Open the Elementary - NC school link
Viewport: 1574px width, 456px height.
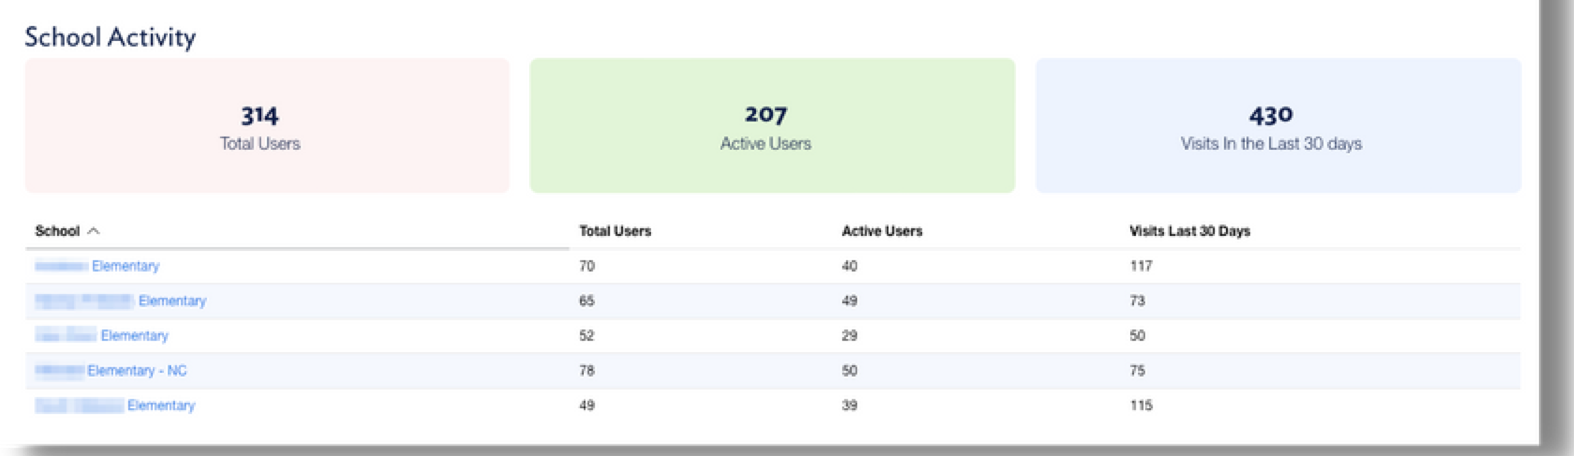click(136, 371)
